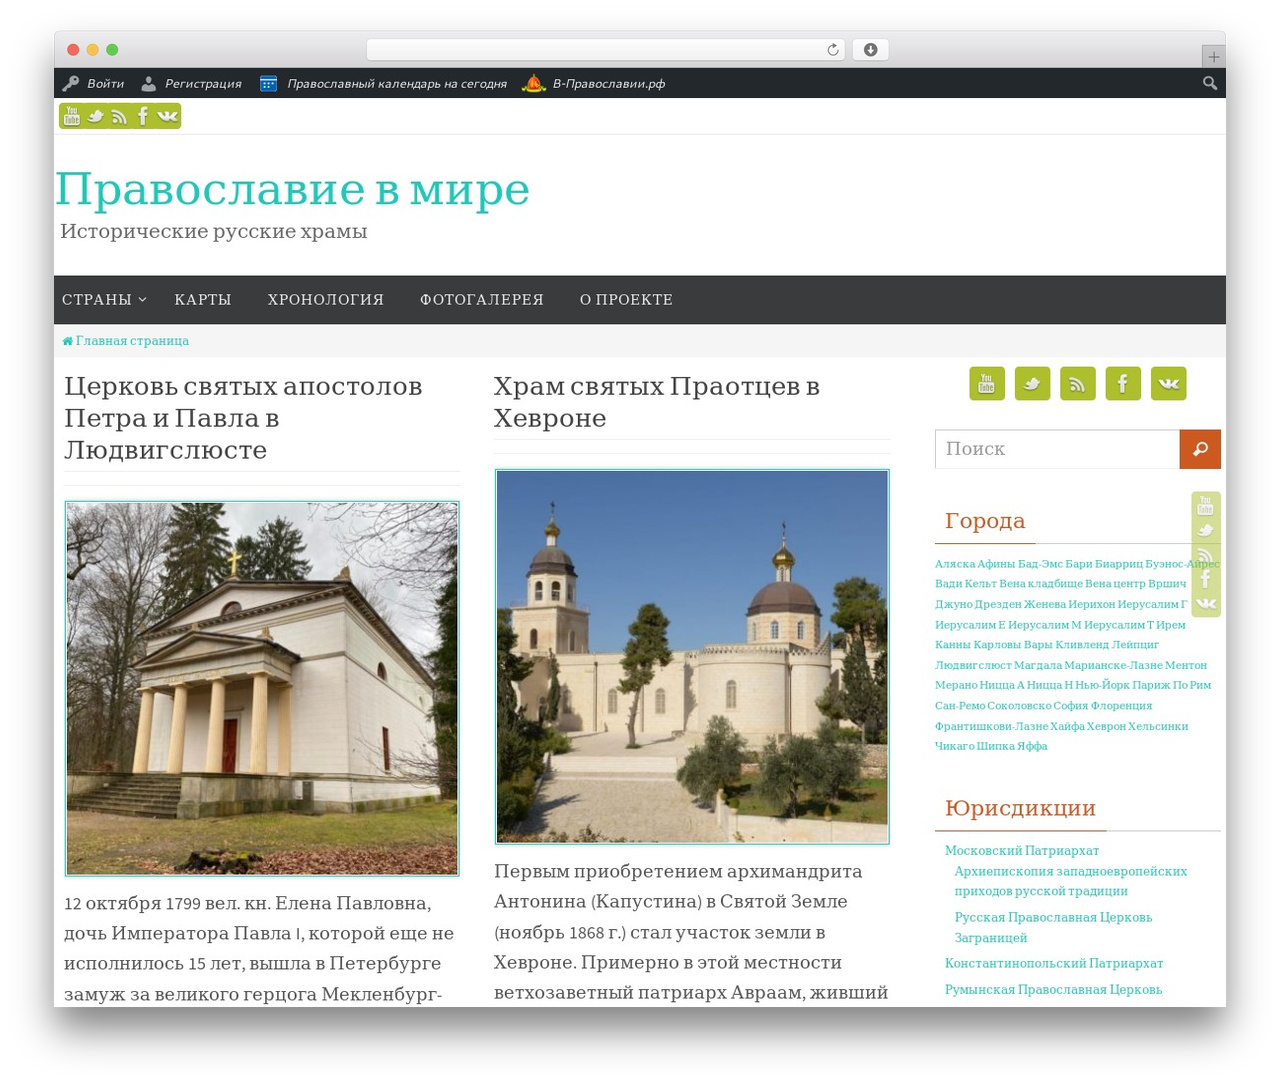Focus the Поиск search field
Viewport: 1280px width, 1084px height.
point(1058,449)
